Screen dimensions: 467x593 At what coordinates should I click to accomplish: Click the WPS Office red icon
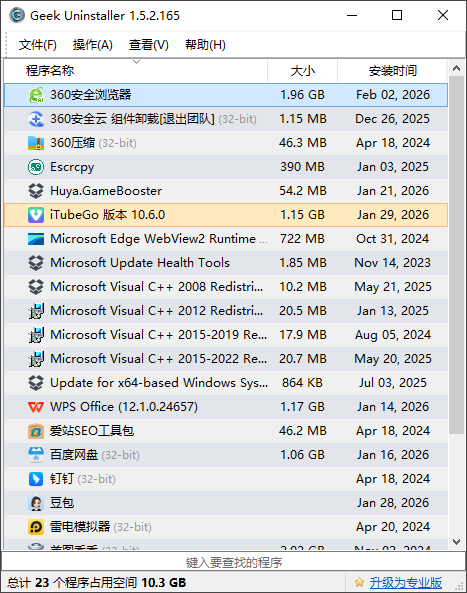tap(36, 407)
